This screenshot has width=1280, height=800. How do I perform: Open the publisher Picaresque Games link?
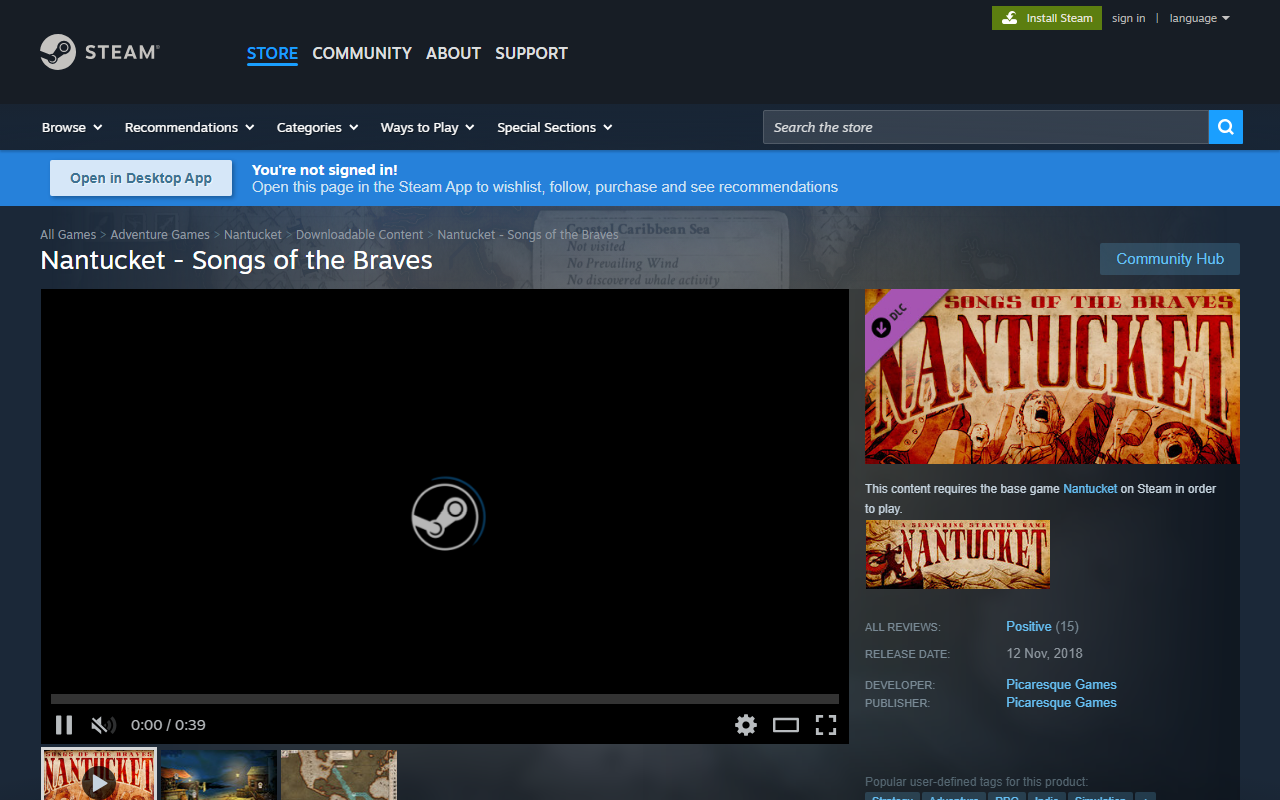click(1061, 702)
